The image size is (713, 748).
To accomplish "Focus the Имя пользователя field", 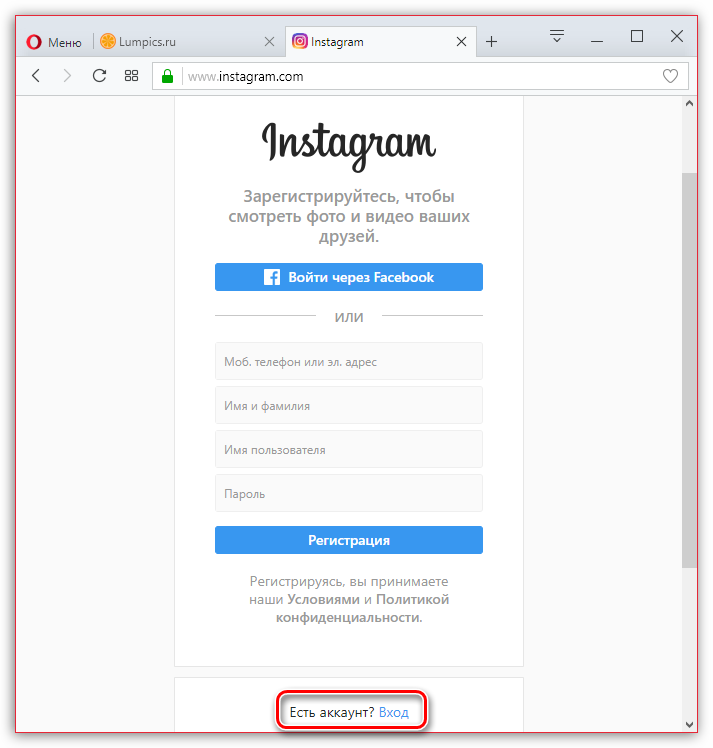I will [349, 449].
